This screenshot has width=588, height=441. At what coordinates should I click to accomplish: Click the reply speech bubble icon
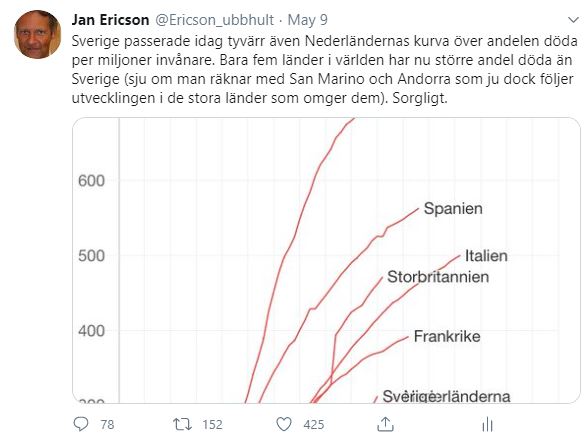(81, 424)
